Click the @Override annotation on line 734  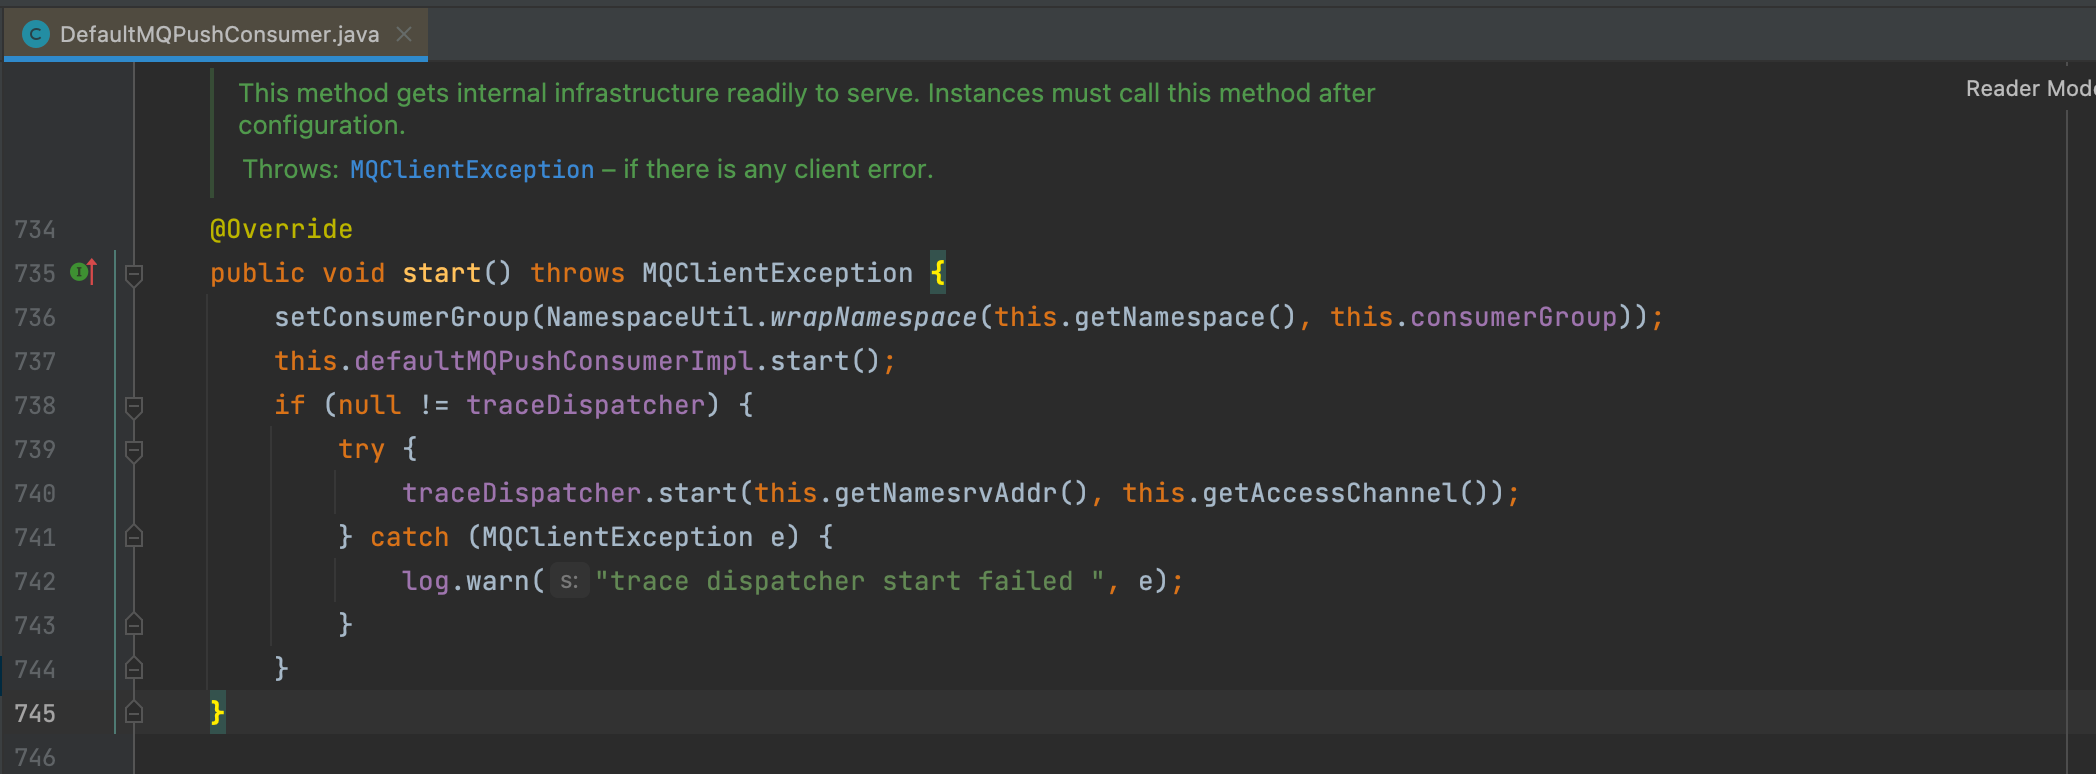[281, 229]
